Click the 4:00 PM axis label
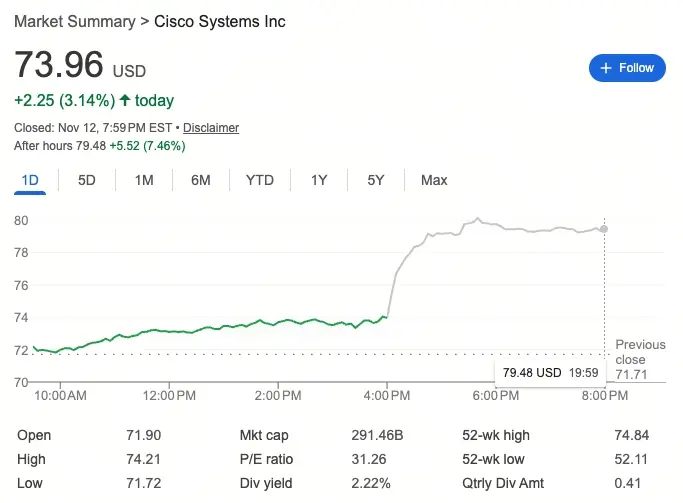 [387, 395]
